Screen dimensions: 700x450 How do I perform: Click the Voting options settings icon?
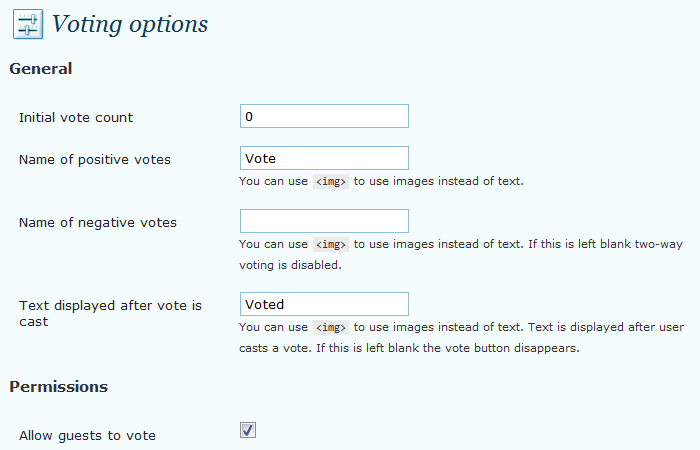click(x=28, y=24)
